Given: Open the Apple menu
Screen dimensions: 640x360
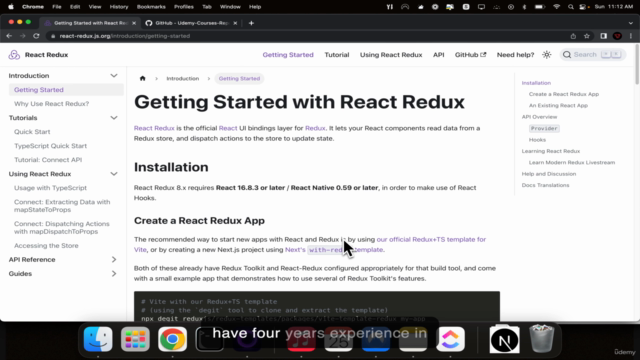Looking at the screenshot, I should [11, 7].
